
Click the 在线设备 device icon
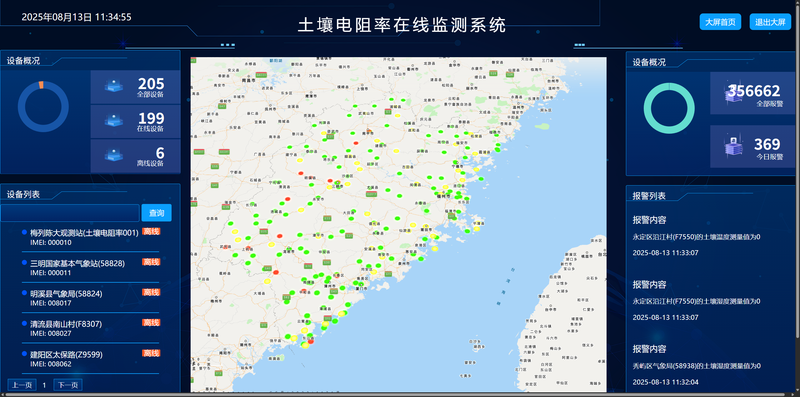tap(114, 120)
